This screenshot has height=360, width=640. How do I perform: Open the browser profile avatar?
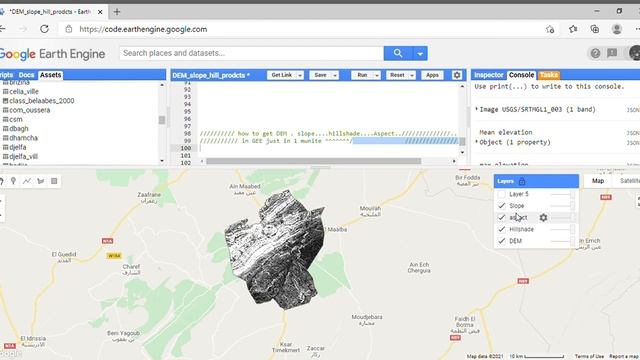pos(617,29)
